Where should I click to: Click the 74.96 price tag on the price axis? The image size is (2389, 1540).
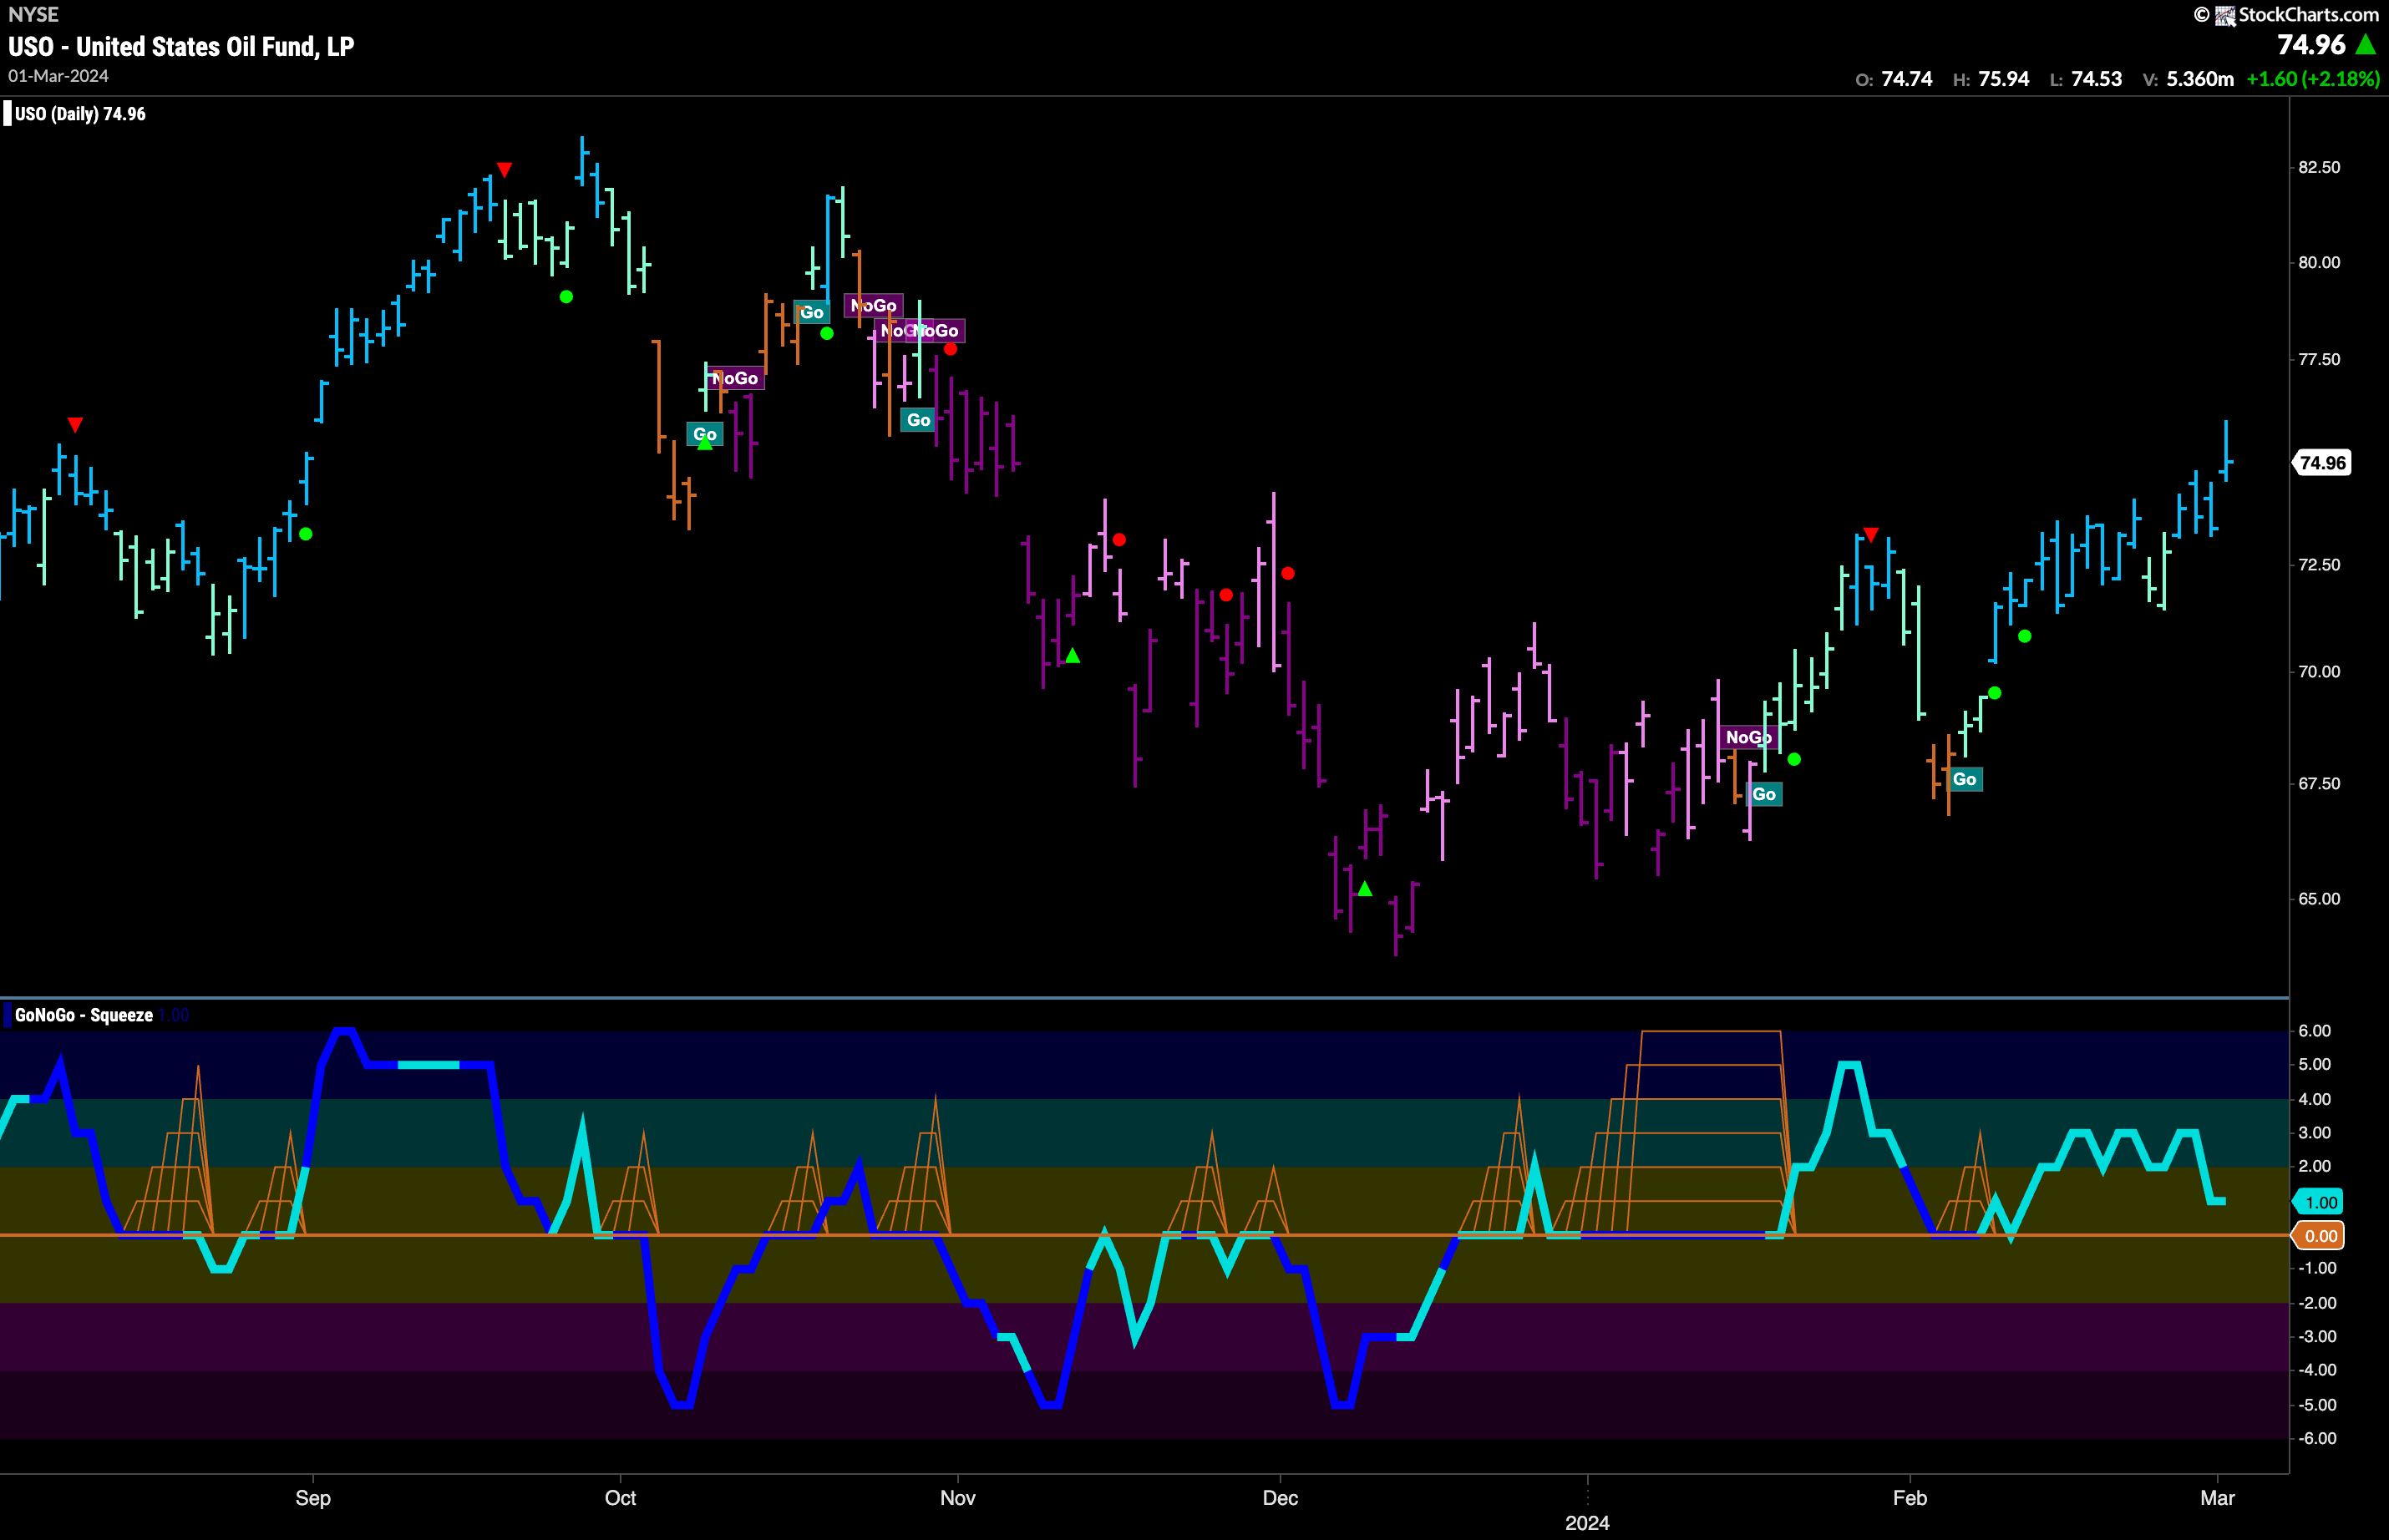[x=2321, y=463]
